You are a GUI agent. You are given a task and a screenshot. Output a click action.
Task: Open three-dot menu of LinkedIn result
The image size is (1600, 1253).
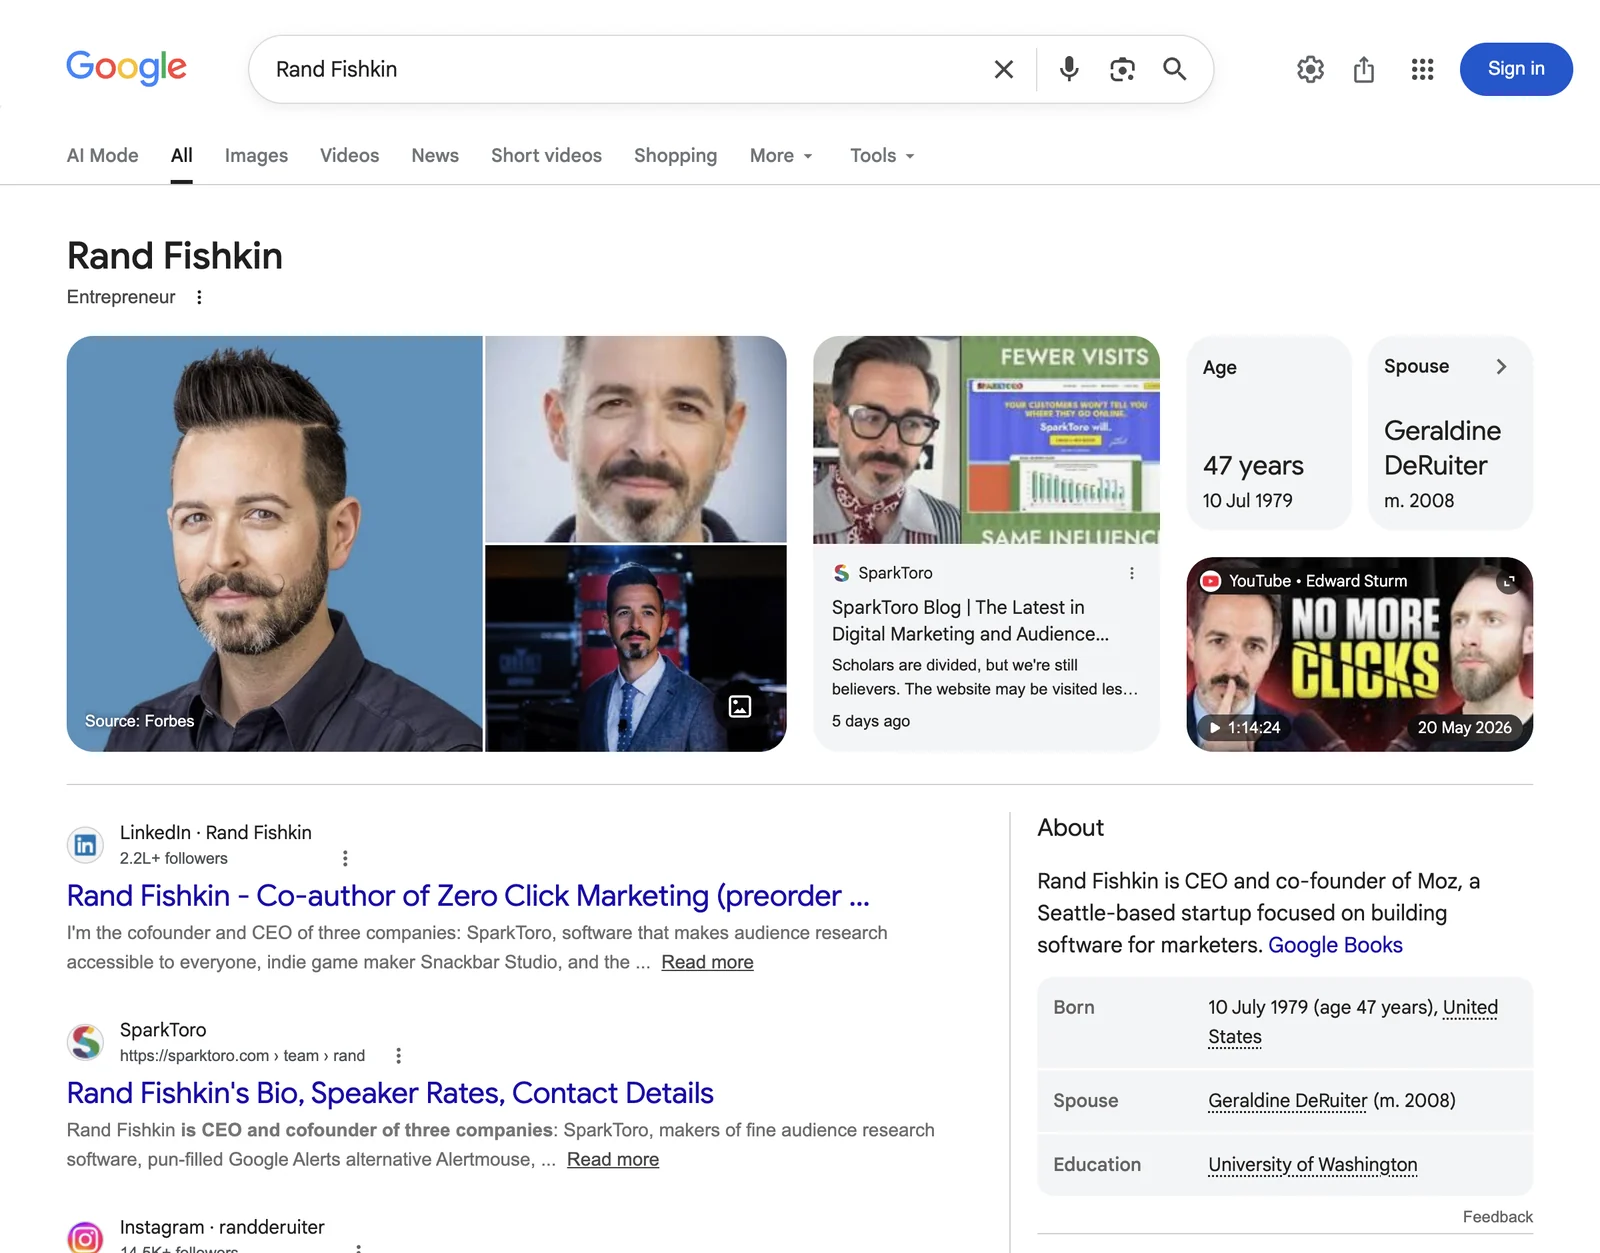tap(345, 858)
